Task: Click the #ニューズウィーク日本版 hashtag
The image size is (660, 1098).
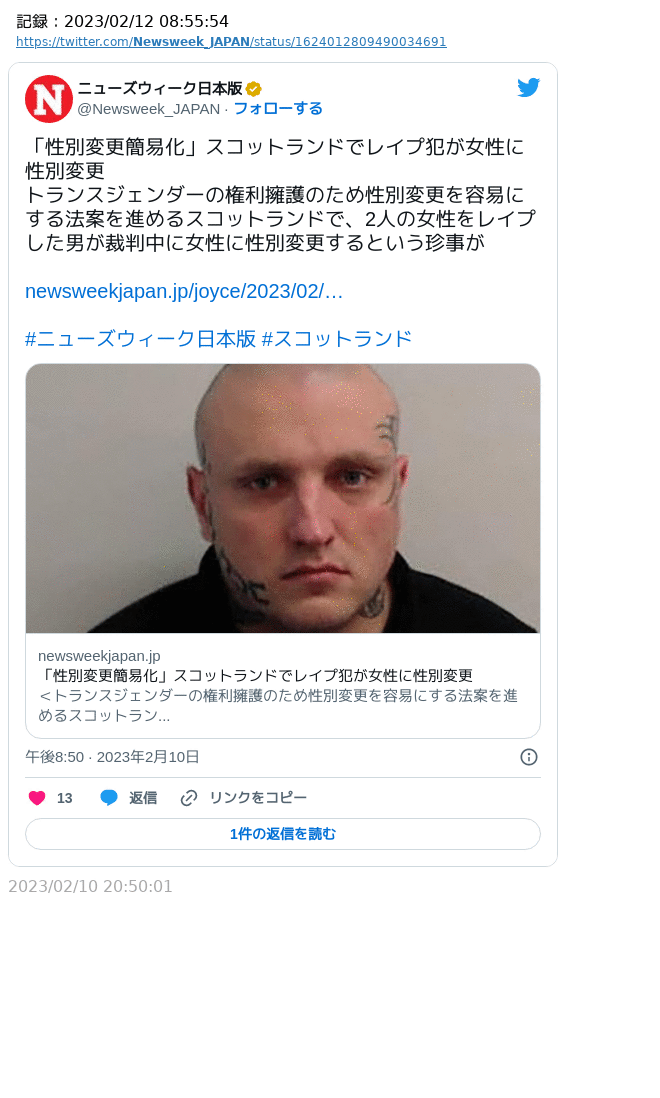Action: click(x=141, y=339)
